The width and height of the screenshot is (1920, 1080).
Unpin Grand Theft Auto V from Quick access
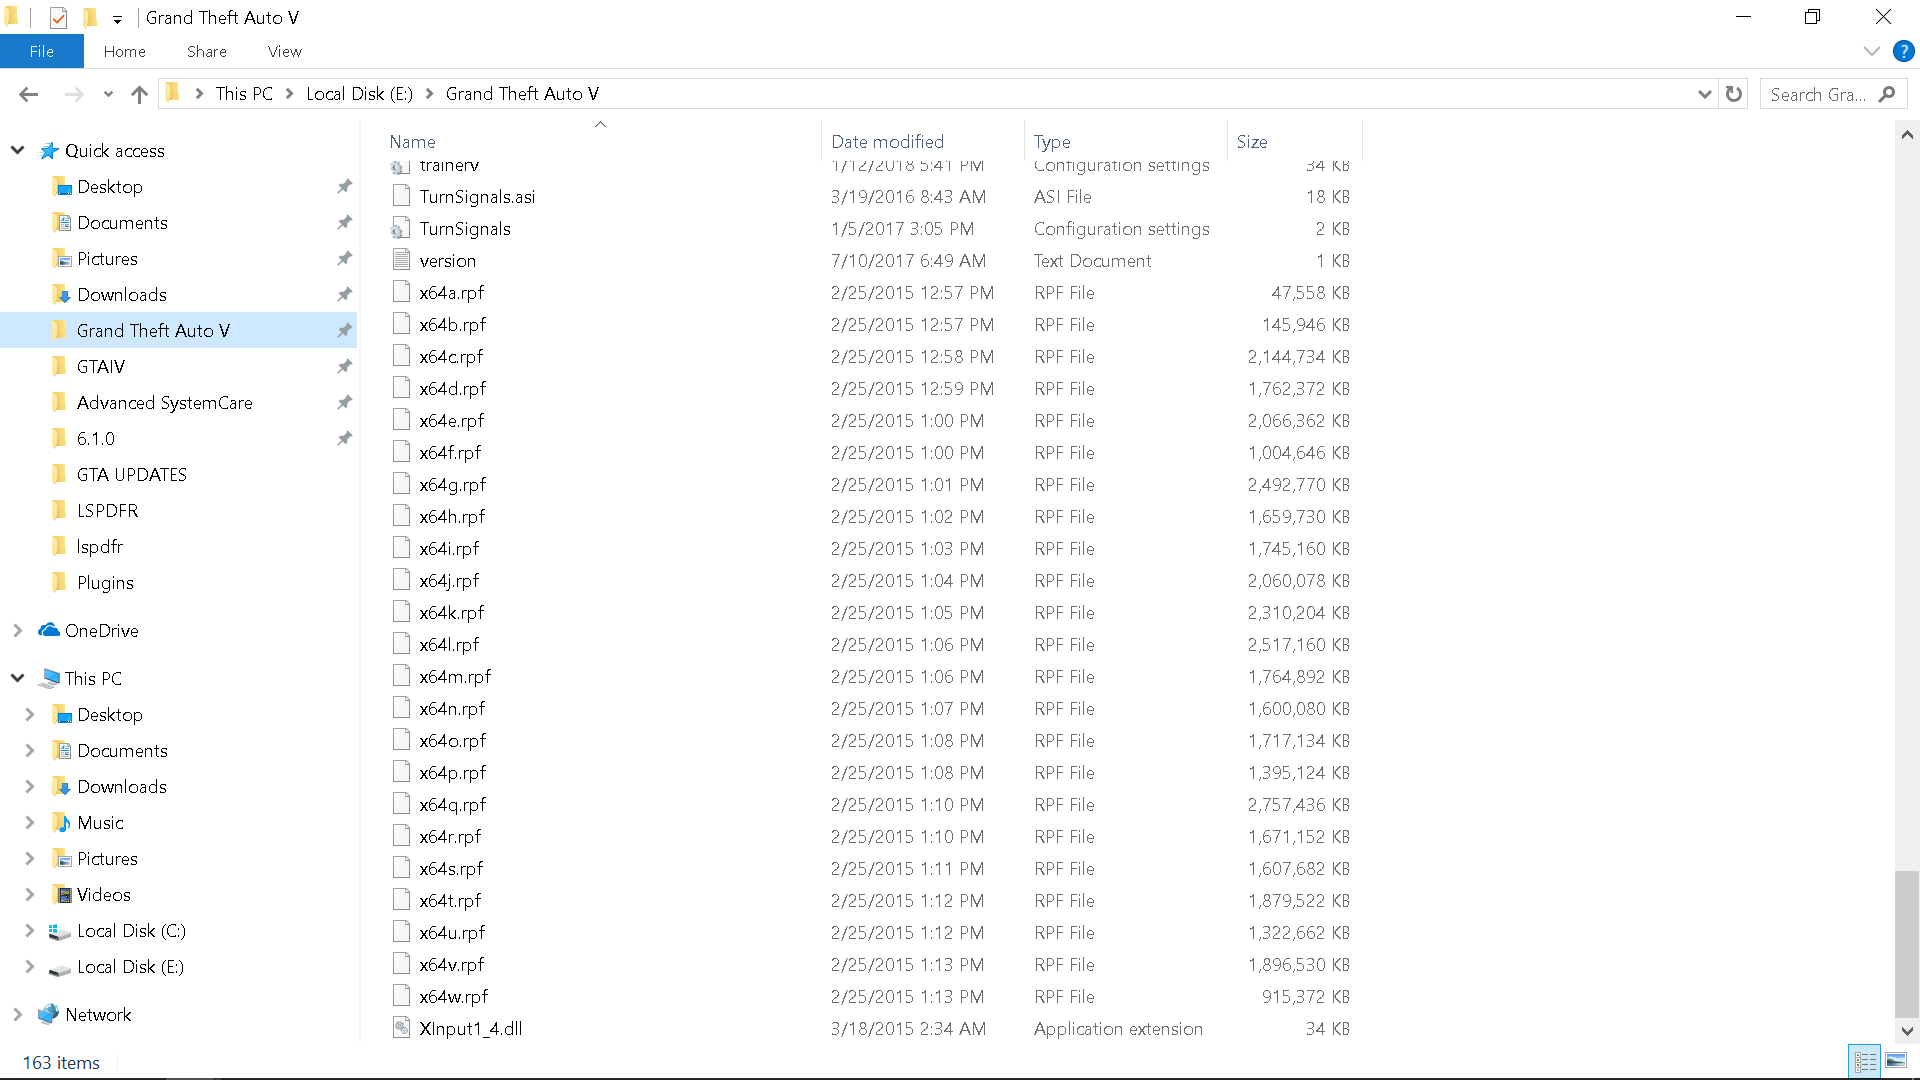click(344, 330)
